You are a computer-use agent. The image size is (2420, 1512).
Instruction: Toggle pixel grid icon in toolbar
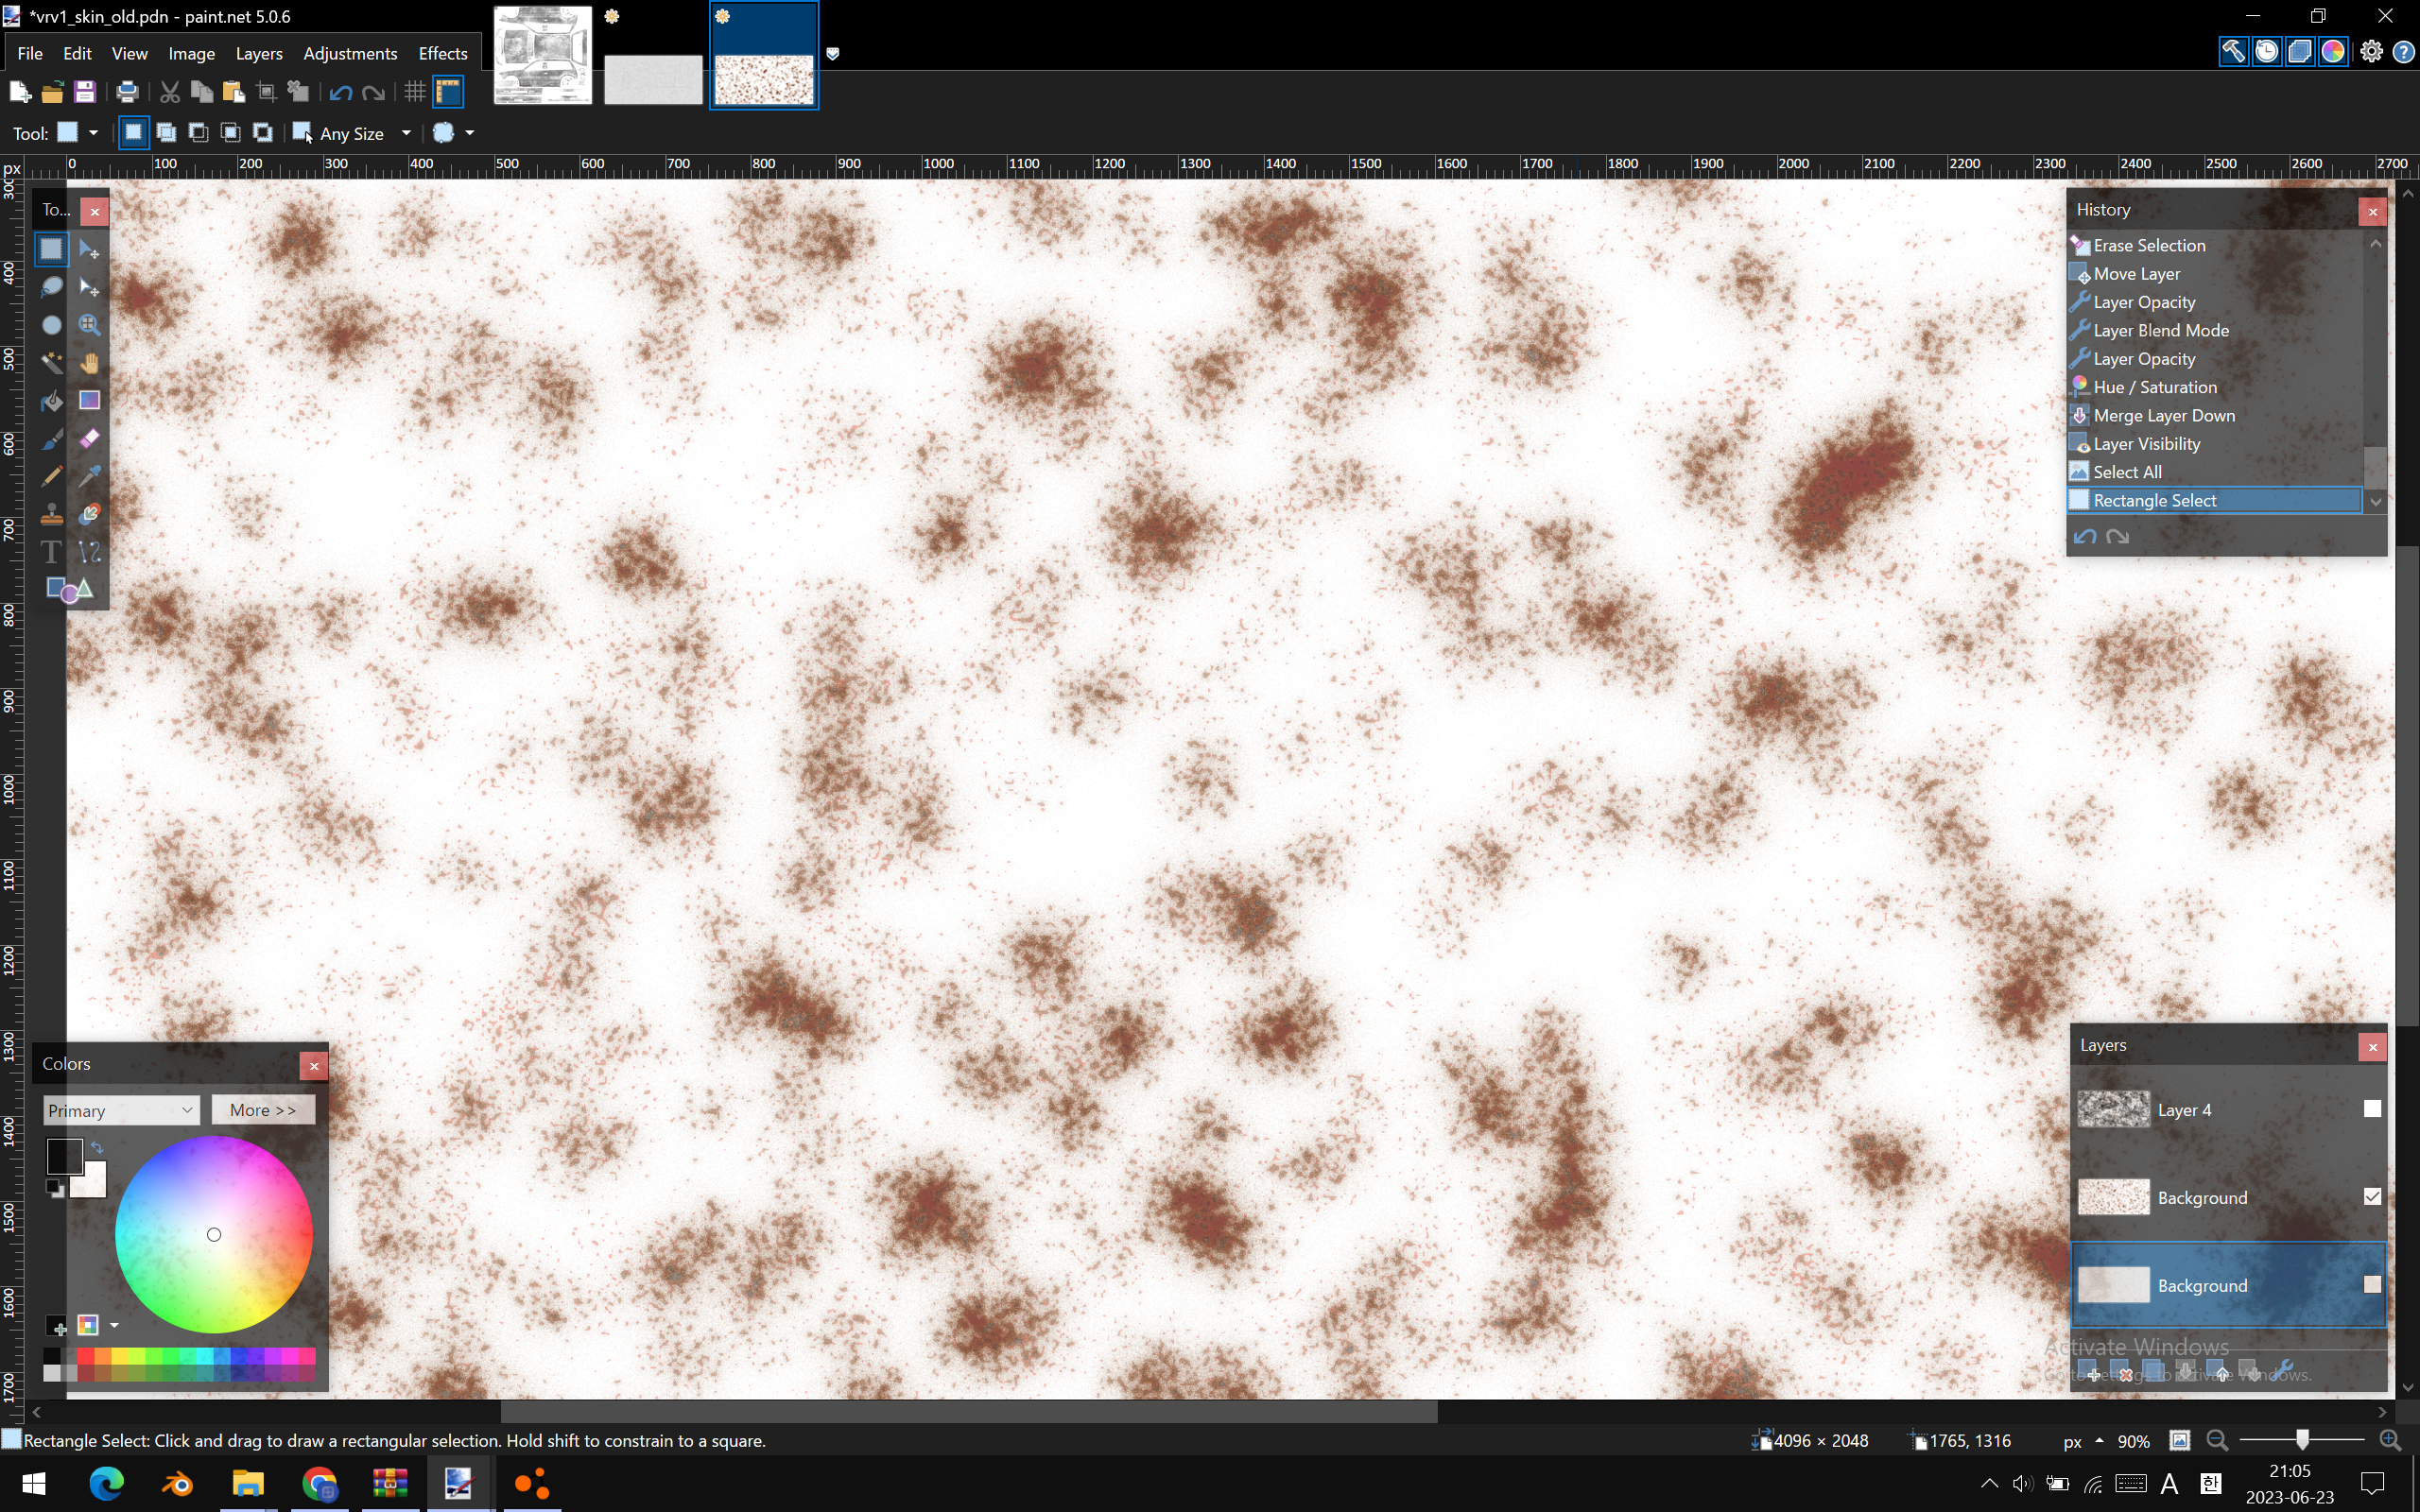pyautogui.click(x=415, y=93)
